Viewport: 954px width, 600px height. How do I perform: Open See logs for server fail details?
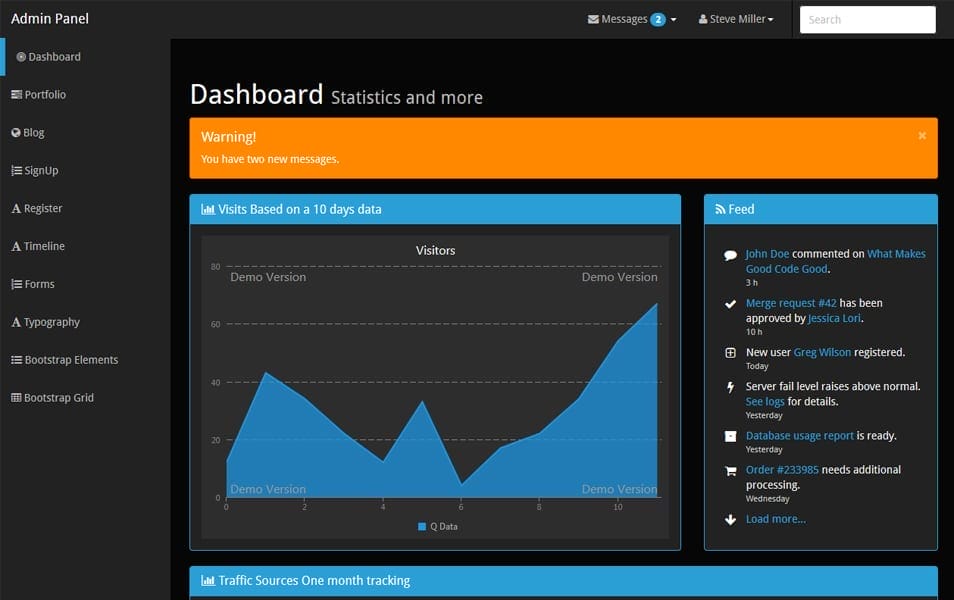pos(766,400)
